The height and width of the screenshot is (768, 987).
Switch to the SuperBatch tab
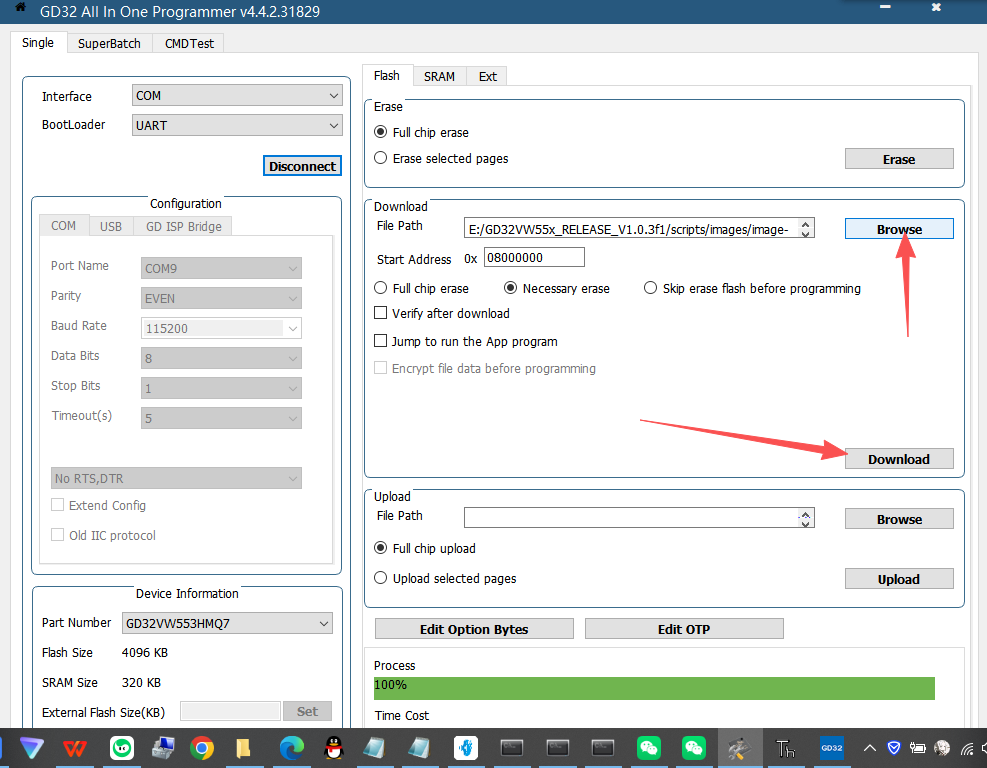(x=109, y=43)
